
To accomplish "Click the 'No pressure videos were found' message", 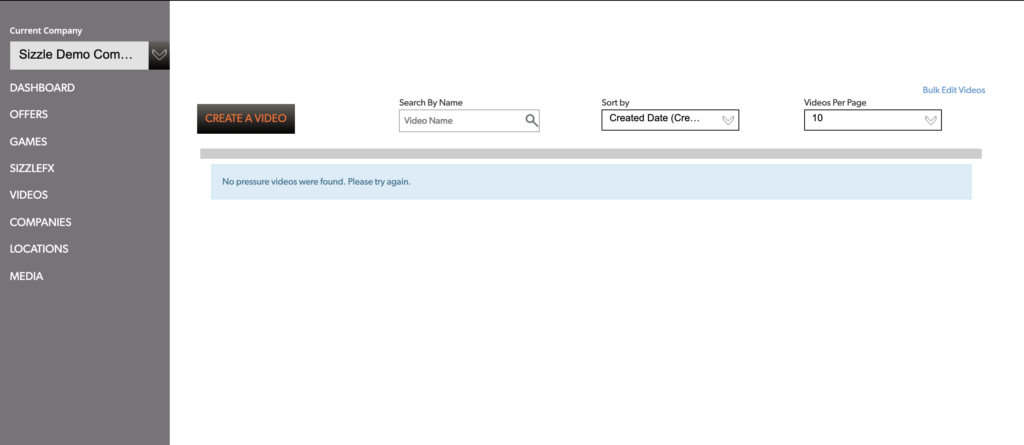I will pyautogui.click(x=317, y=182).
